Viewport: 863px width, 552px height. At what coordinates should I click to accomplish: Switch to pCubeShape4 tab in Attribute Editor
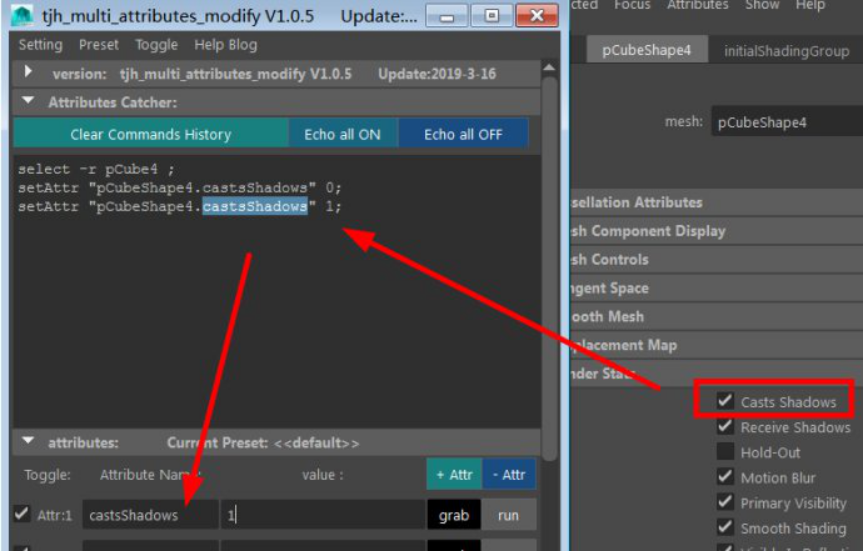(x=646, y=50)
